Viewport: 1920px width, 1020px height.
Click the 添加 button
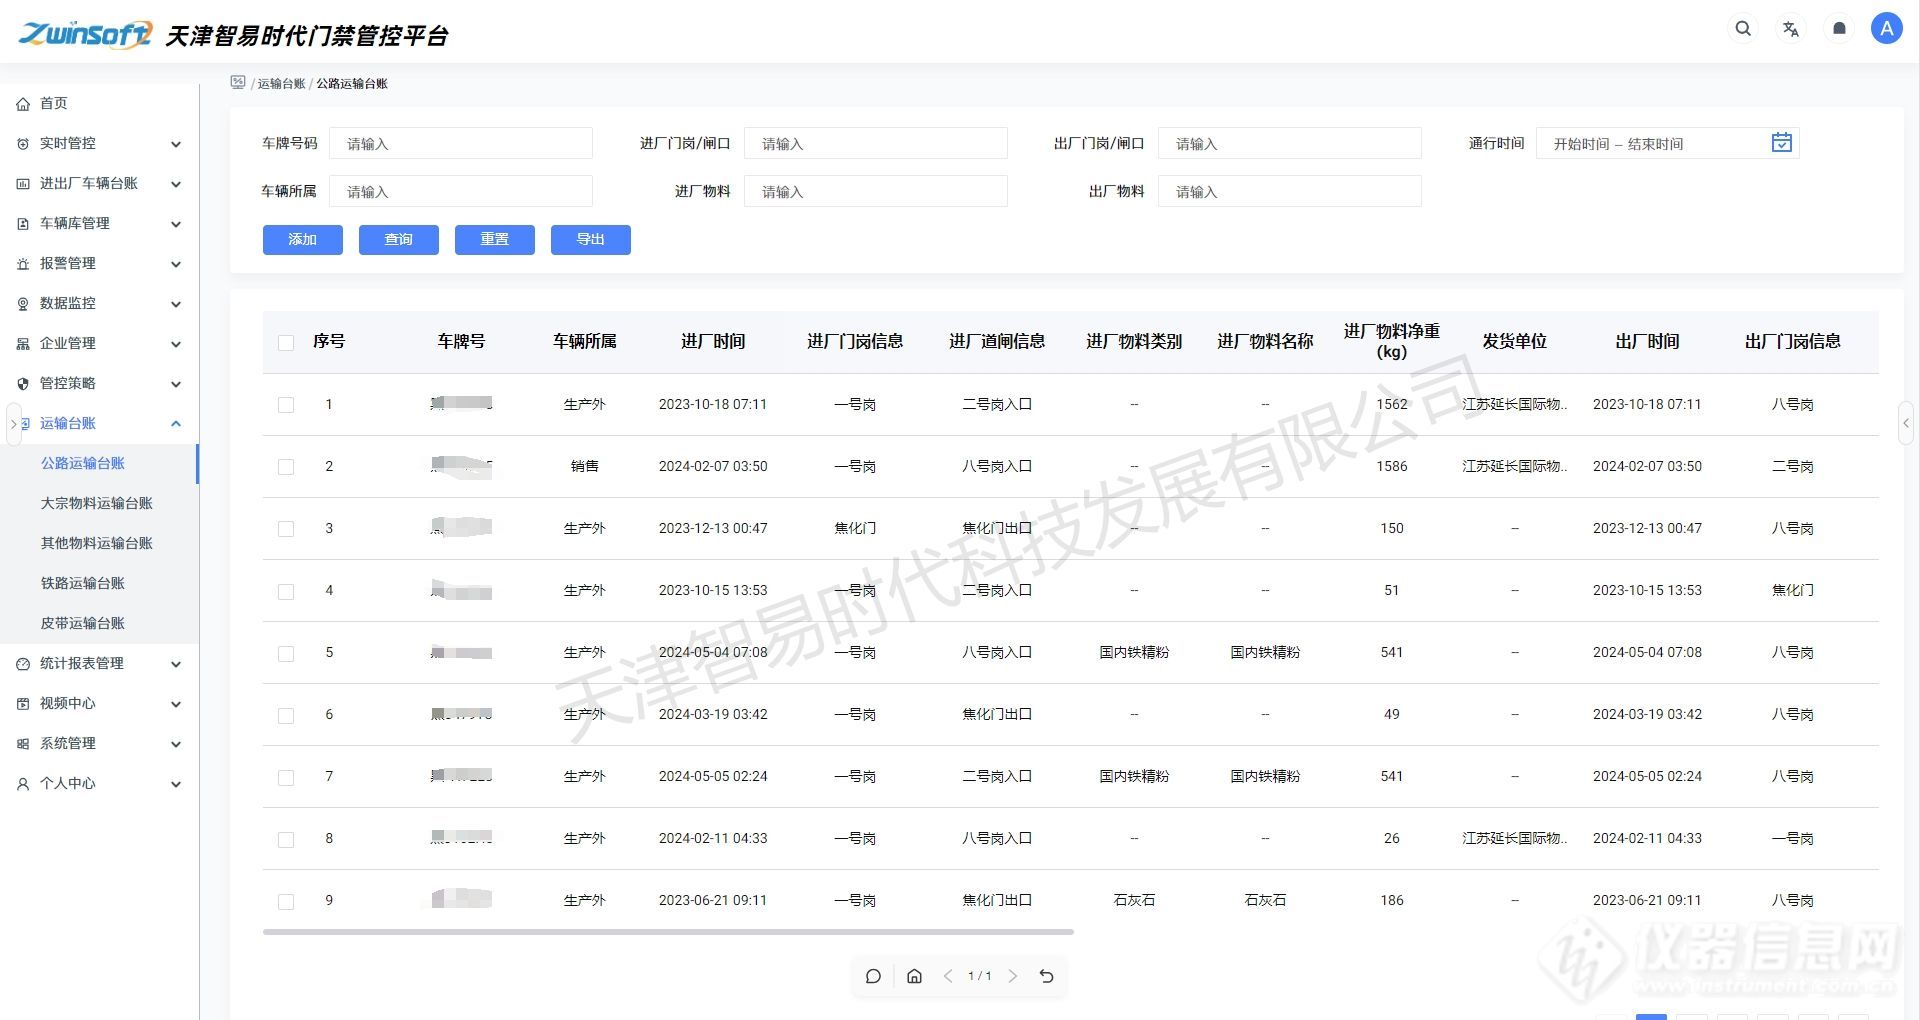coord(303,239)
